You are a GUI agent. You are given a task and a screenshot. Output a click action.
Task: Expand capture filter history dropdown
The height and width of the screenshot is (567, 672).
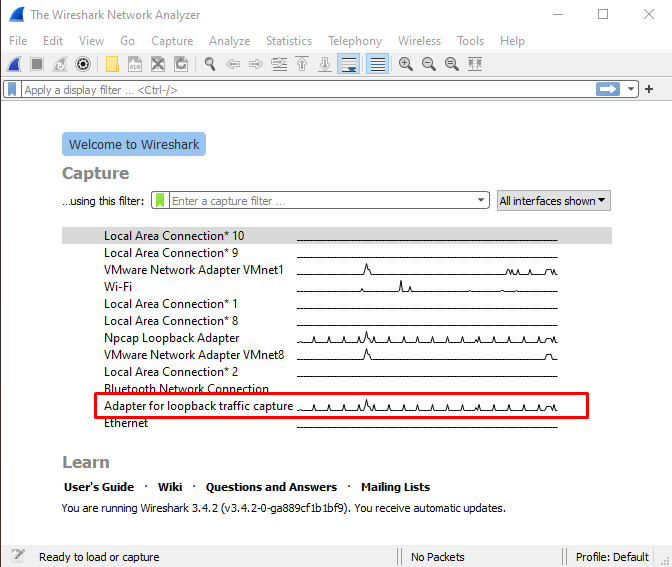pos(481,200)
